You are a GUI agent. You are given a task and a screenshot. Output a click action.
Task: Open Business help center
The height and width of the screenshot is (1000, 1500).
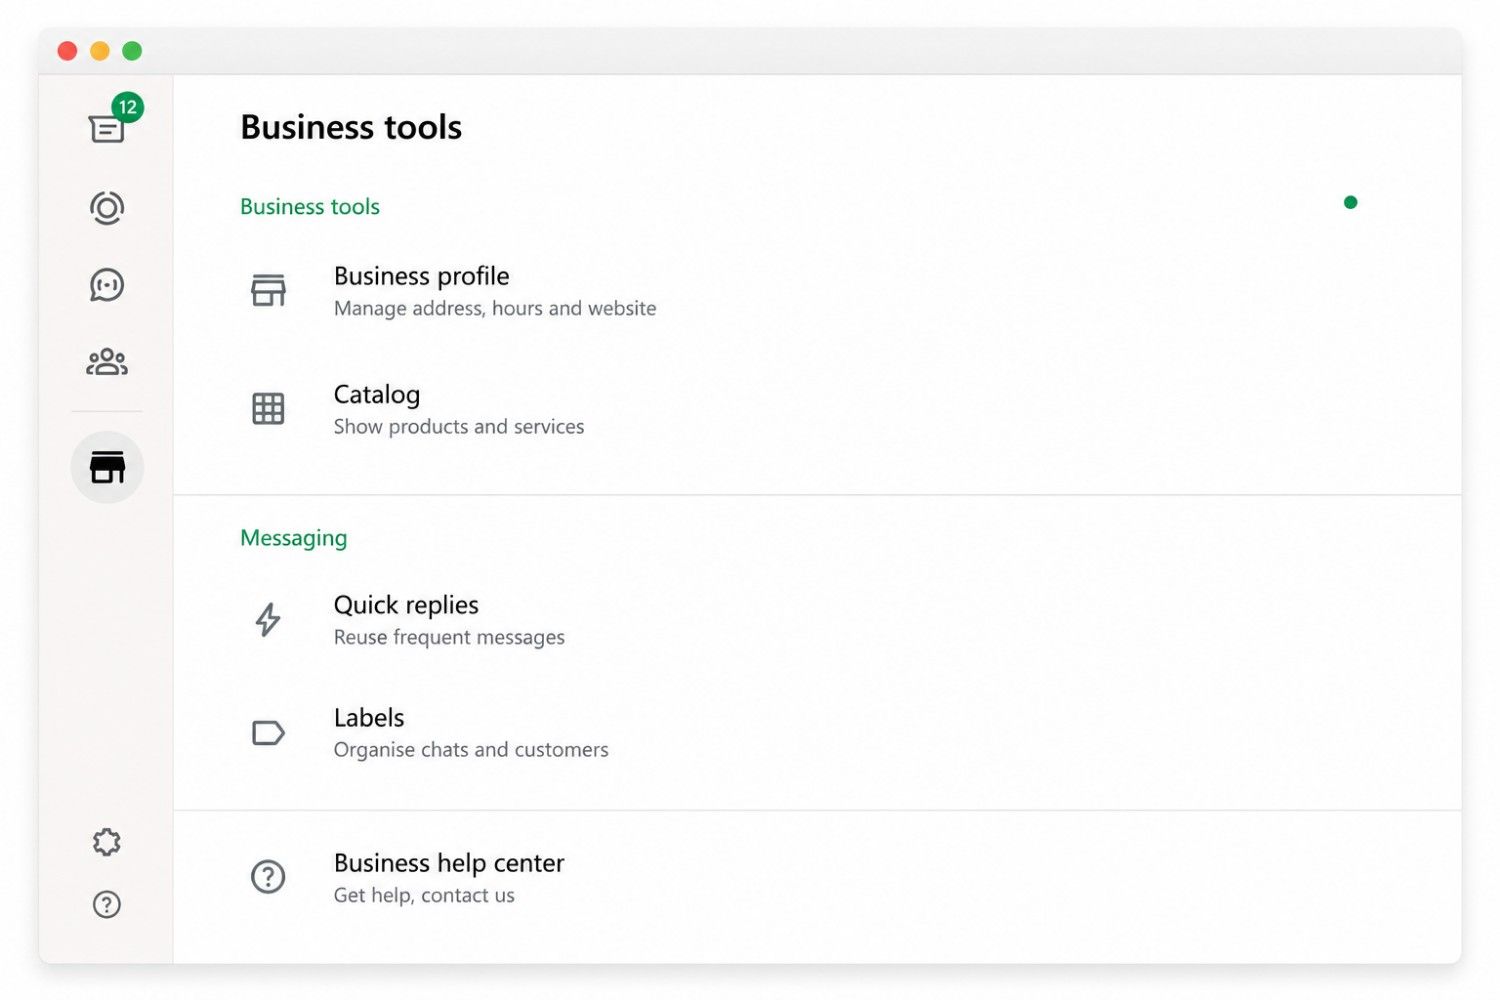pyautogui.click(x=817, y=878)
